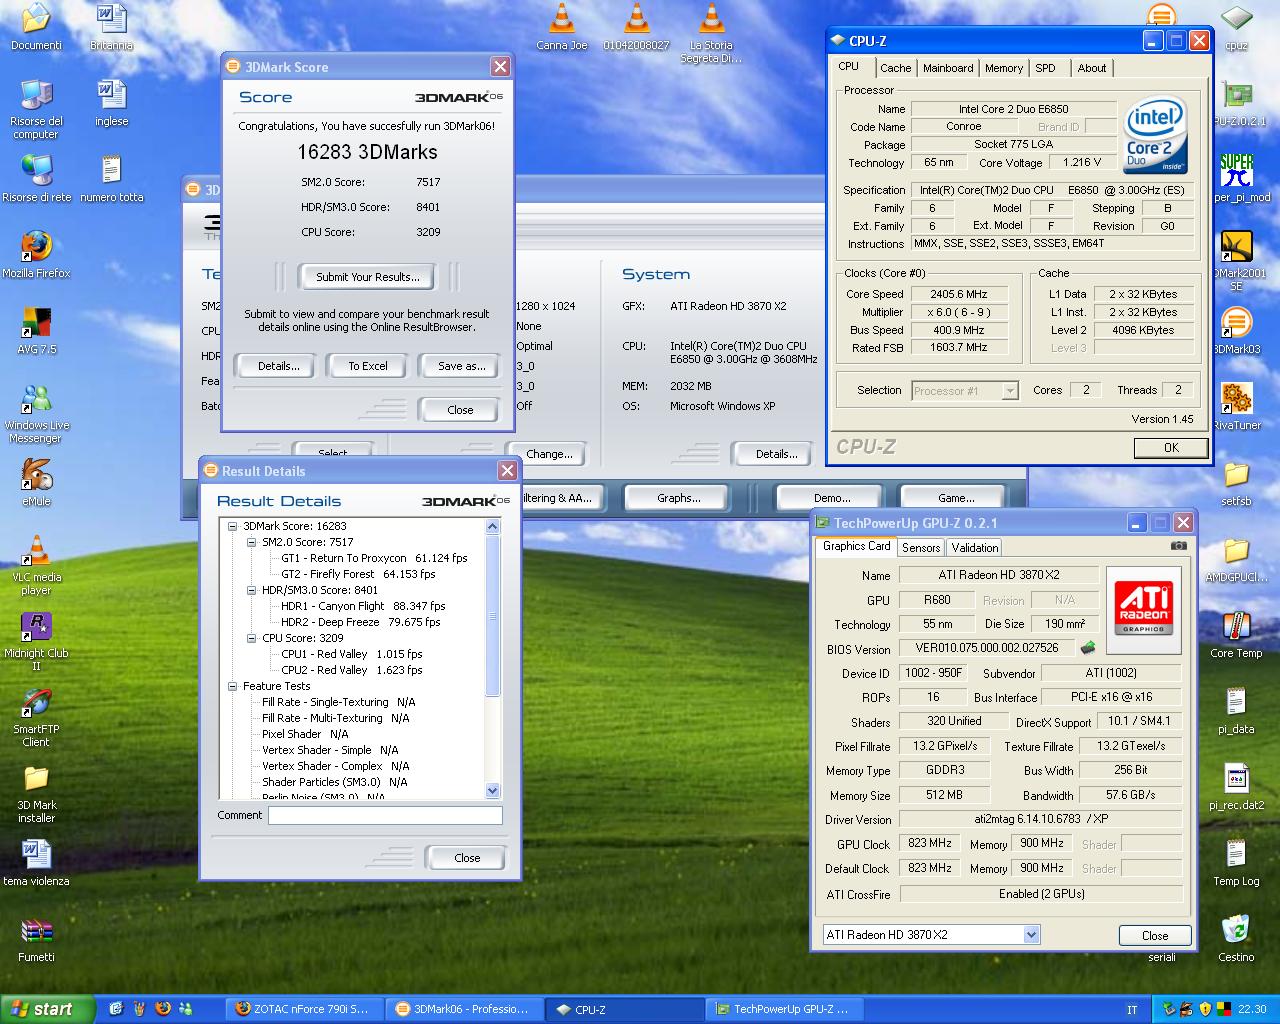Image resolution: width=1280 pixels, height=1024 pixels.
Task: Click the BIOS version save chip icon
Action: click(x=1088, y=648)
